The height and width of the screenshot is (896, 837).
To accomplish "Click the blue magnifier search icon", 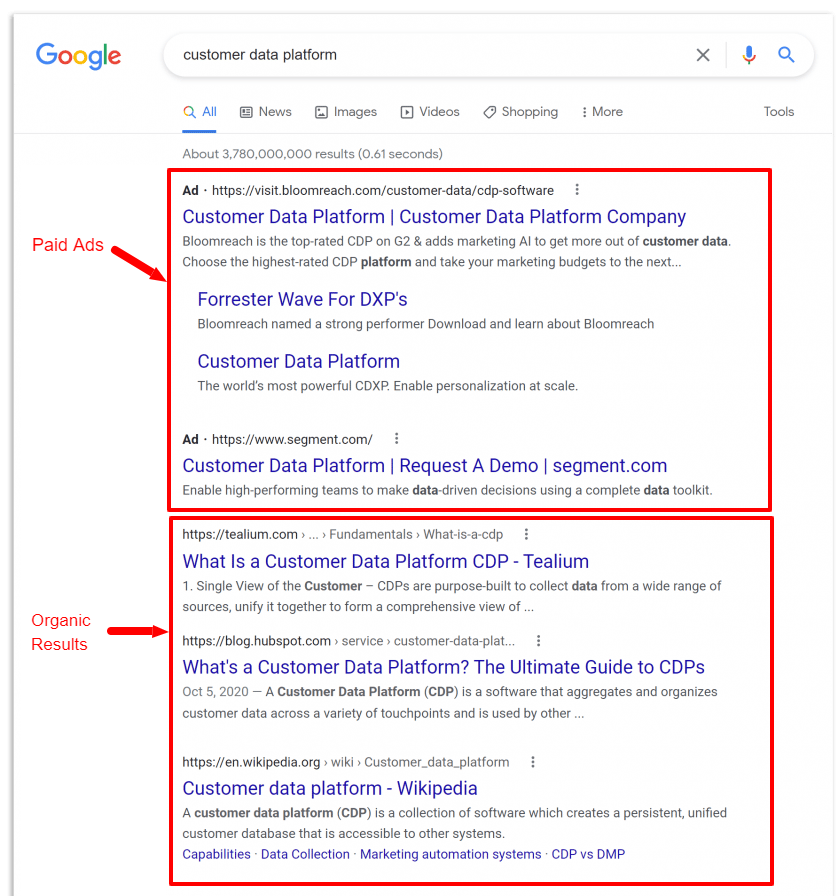I will [x=786, y=55].
